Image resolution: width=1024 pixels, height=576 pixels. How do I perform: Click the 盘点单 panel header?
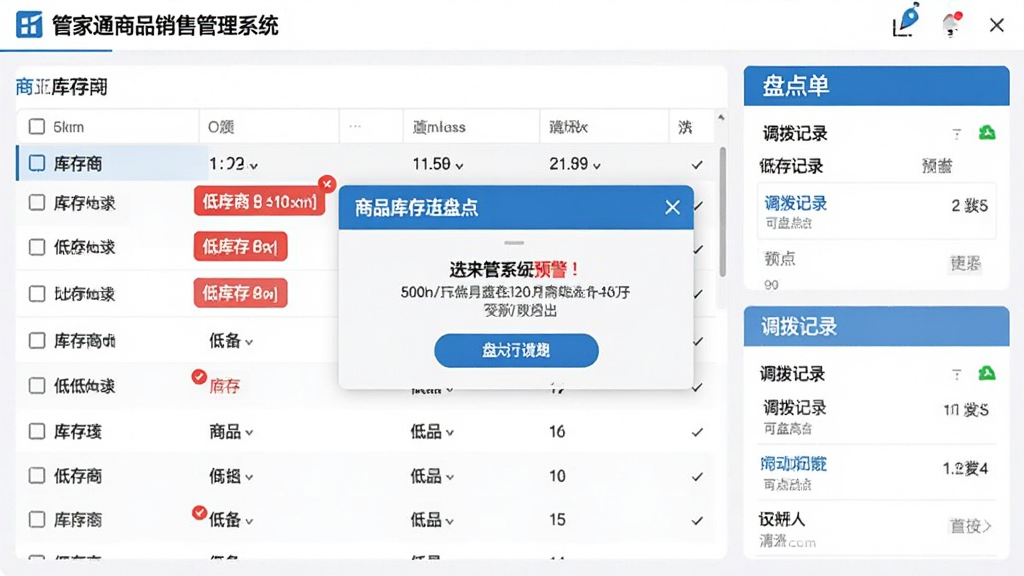[876, 86]
